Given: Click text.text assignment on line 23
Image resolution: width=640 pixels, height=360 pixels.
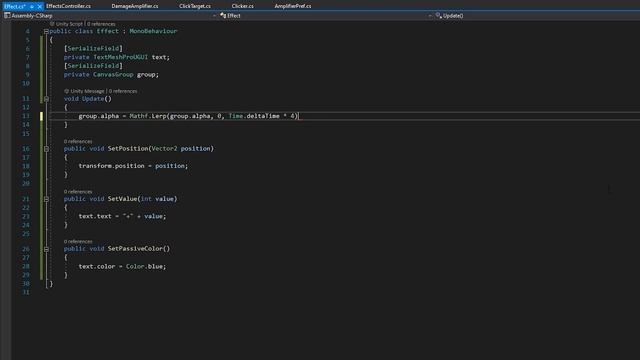Looking at the screenshot, I should click(95, 216).
